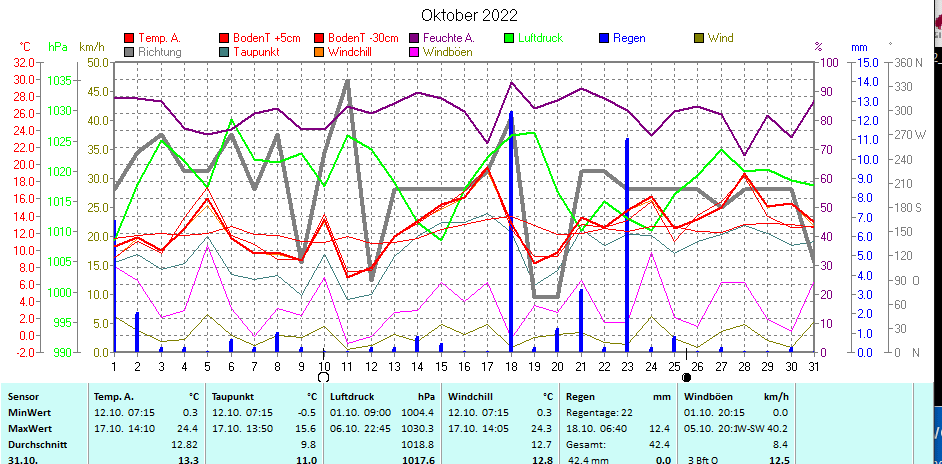Click the olive Wind legend swatch
Viewport: 942px width, 464px height.
click(699, 38)
